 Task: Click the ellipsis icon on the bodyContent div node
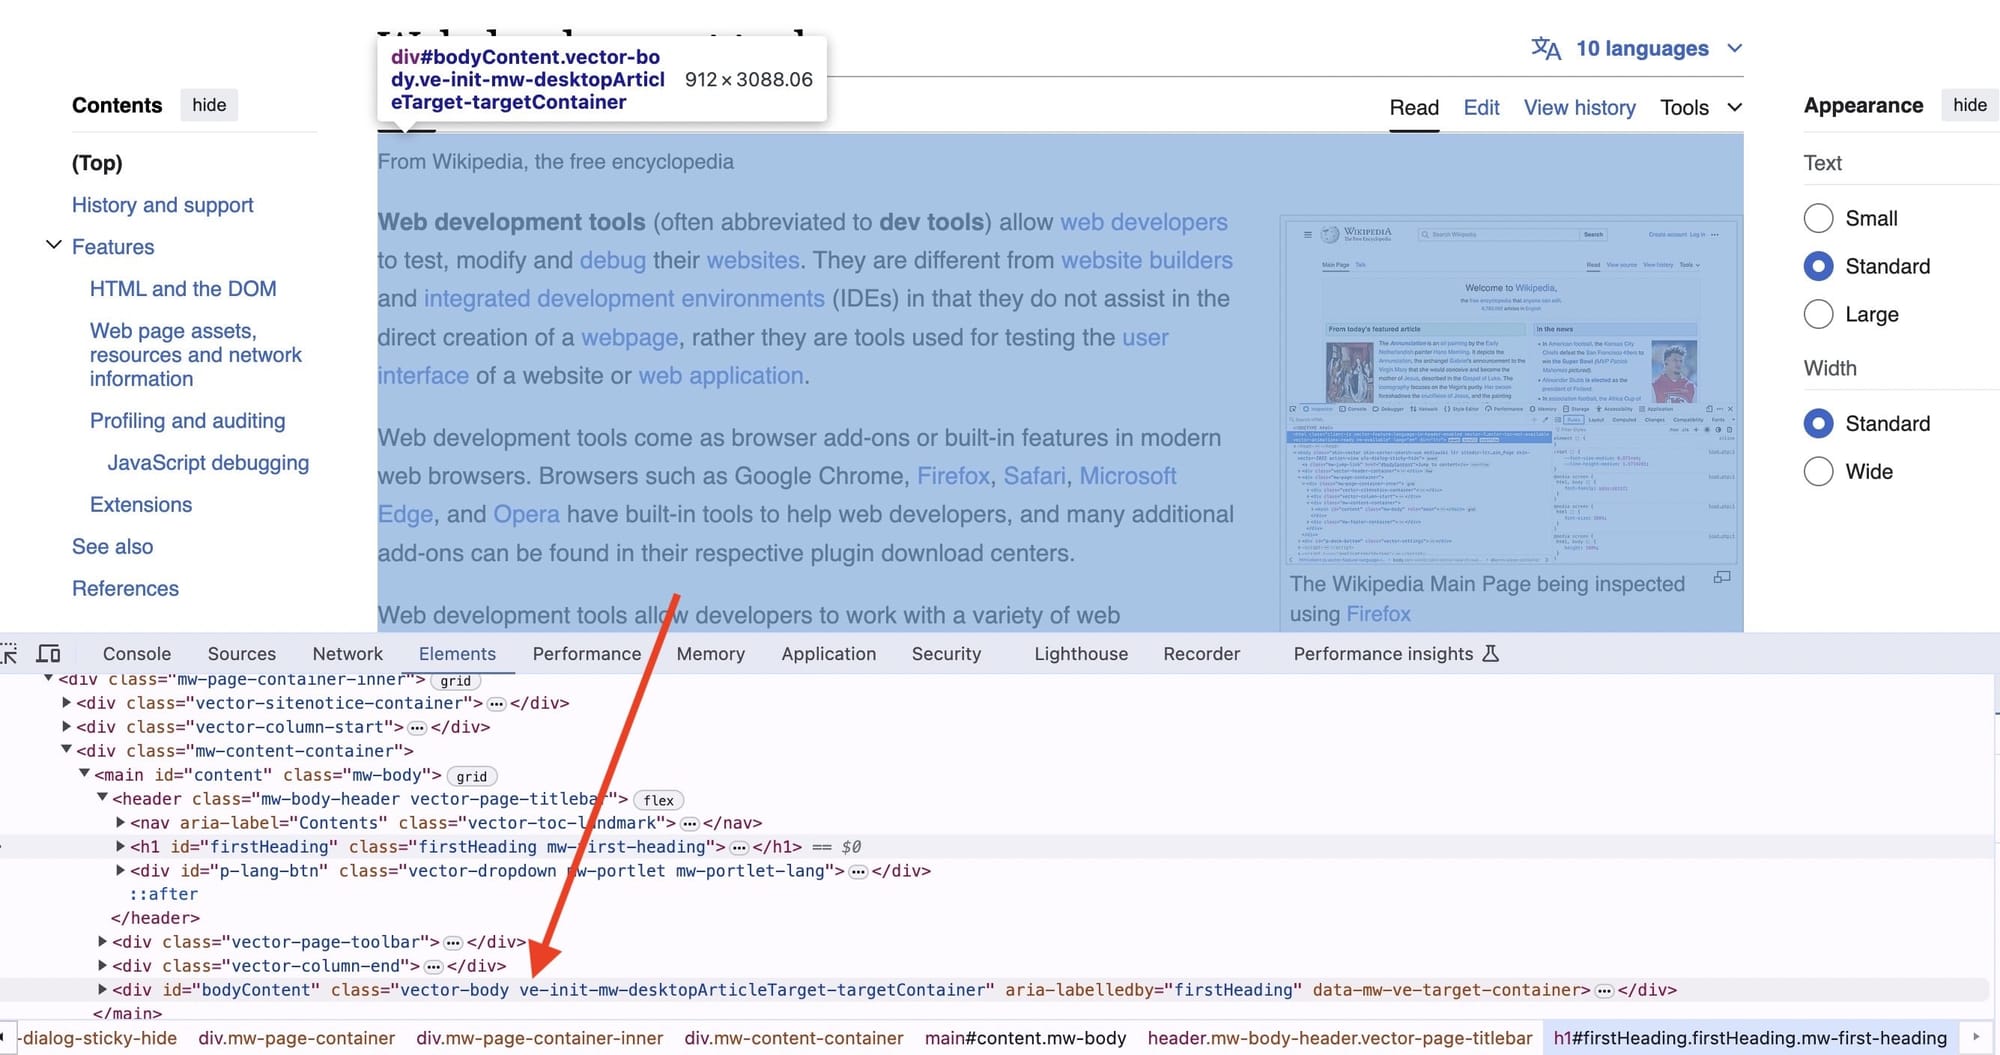click(x=1606, y=990)
